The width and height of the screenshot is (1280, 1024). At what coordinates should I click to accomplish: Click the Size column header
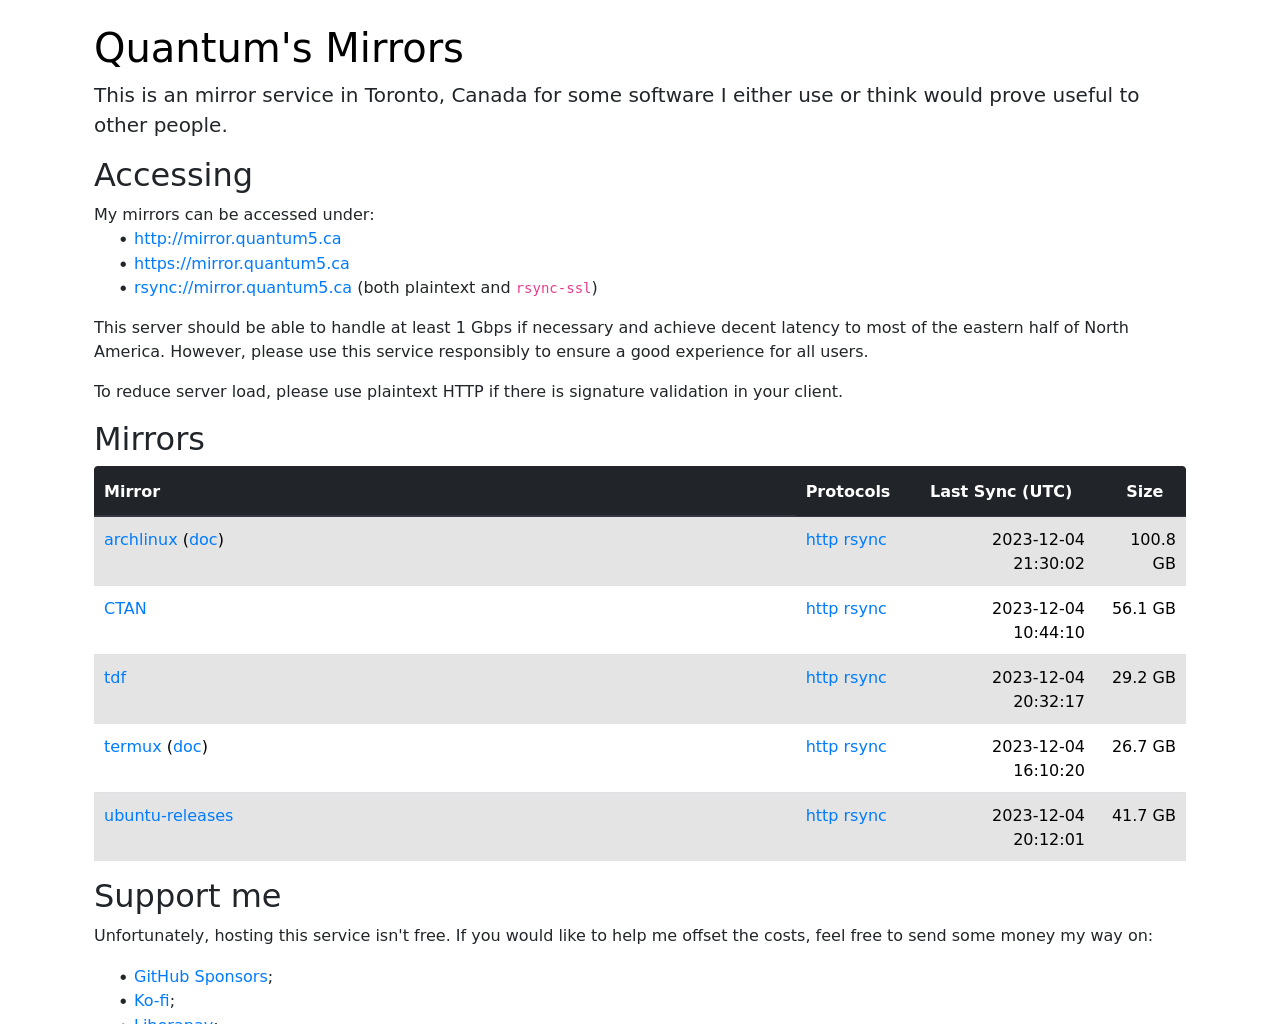[x=1144, y=492]
